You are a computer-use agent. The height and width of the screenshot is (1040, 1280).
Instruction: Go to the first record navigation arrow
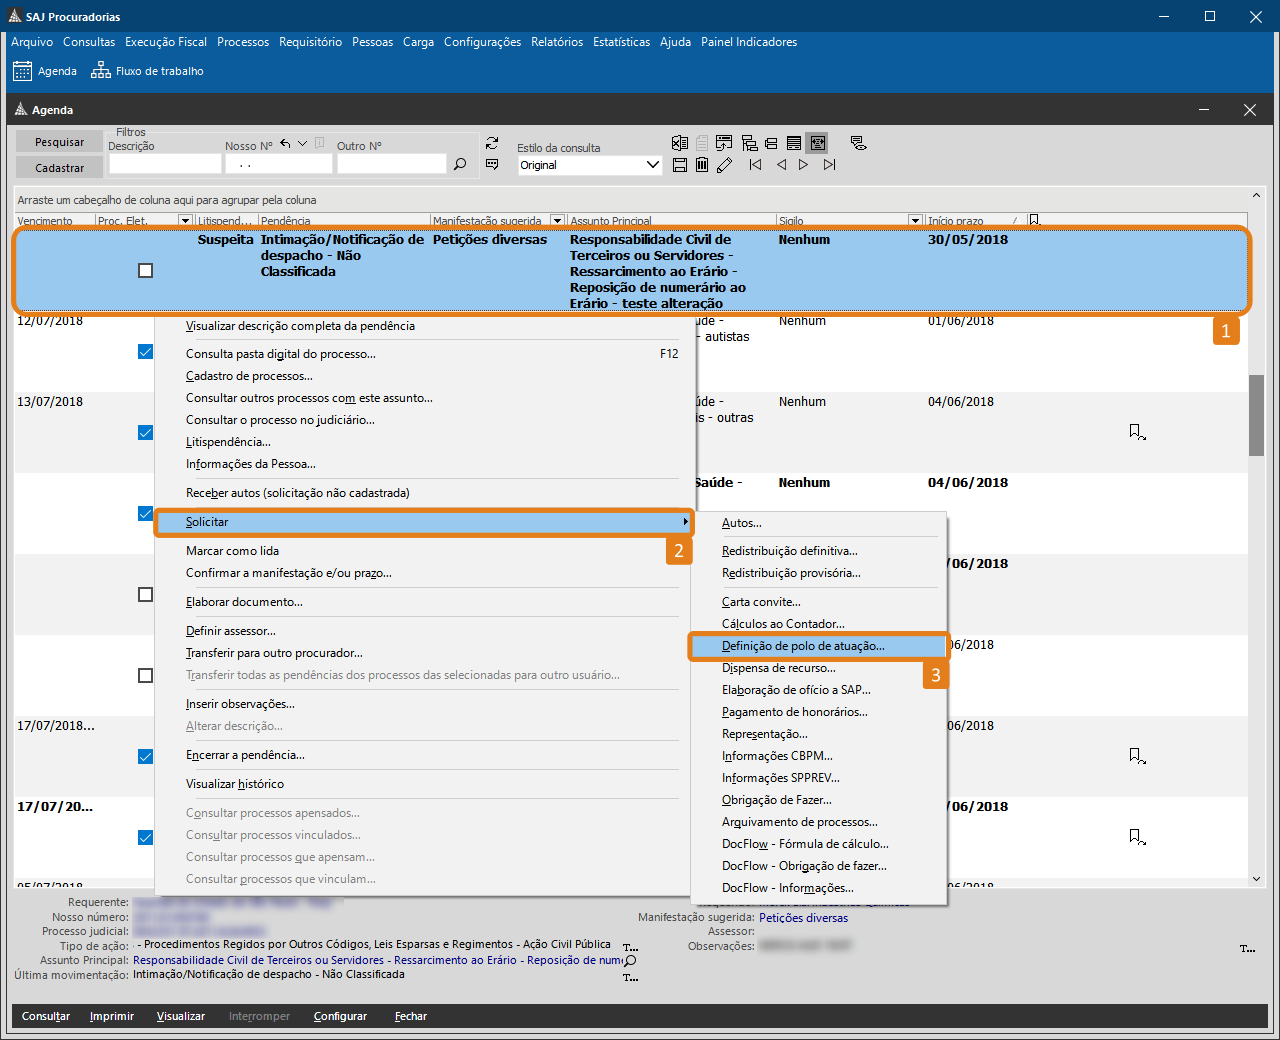(x=755, y=165)
